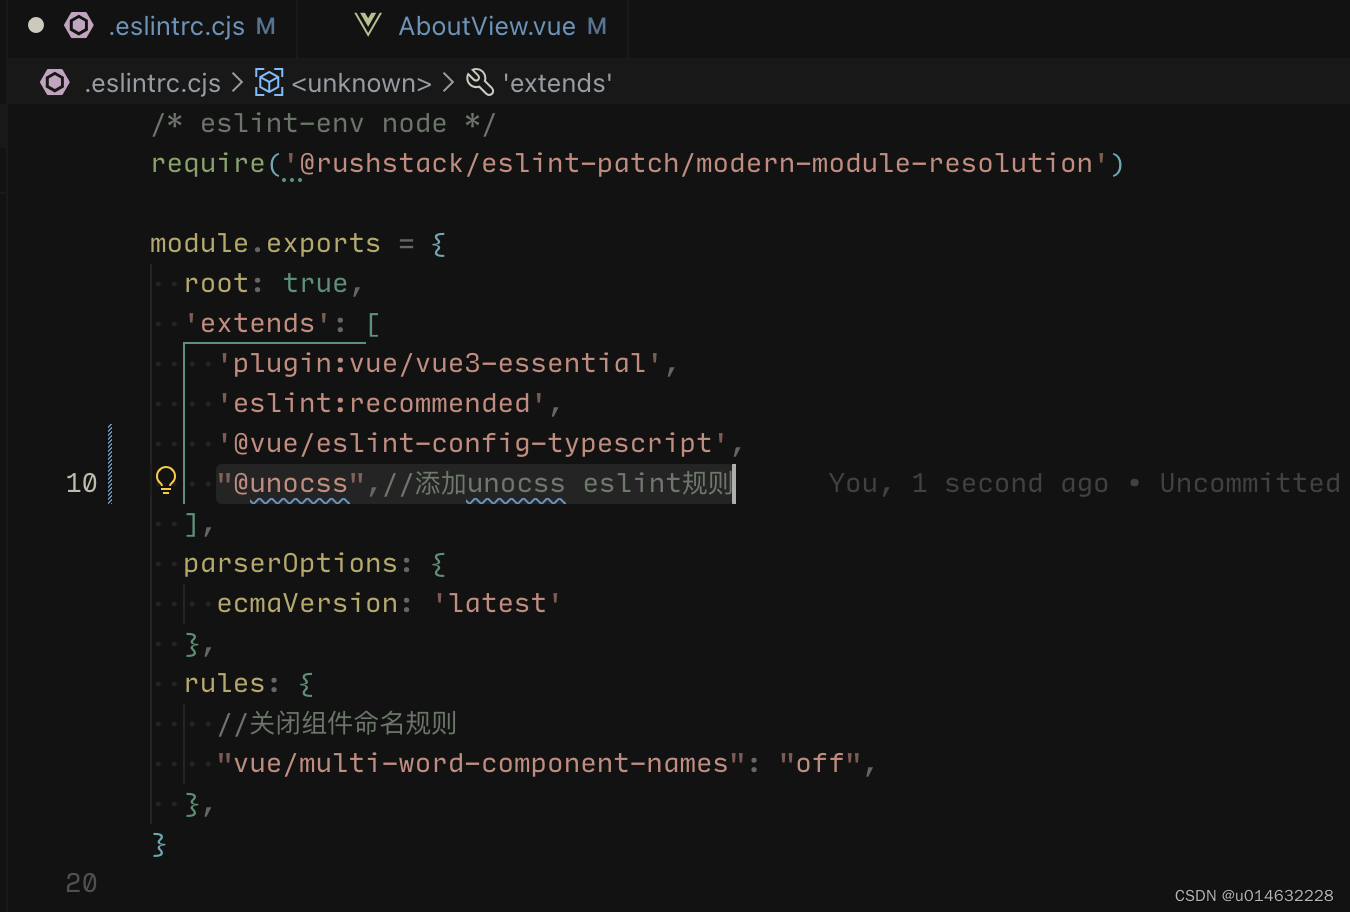Click the git blame annotation 'You, 1 second ago'
The height and width of the screenshot is (912, 1350).
pyautogui.click(x=968, y=483)
